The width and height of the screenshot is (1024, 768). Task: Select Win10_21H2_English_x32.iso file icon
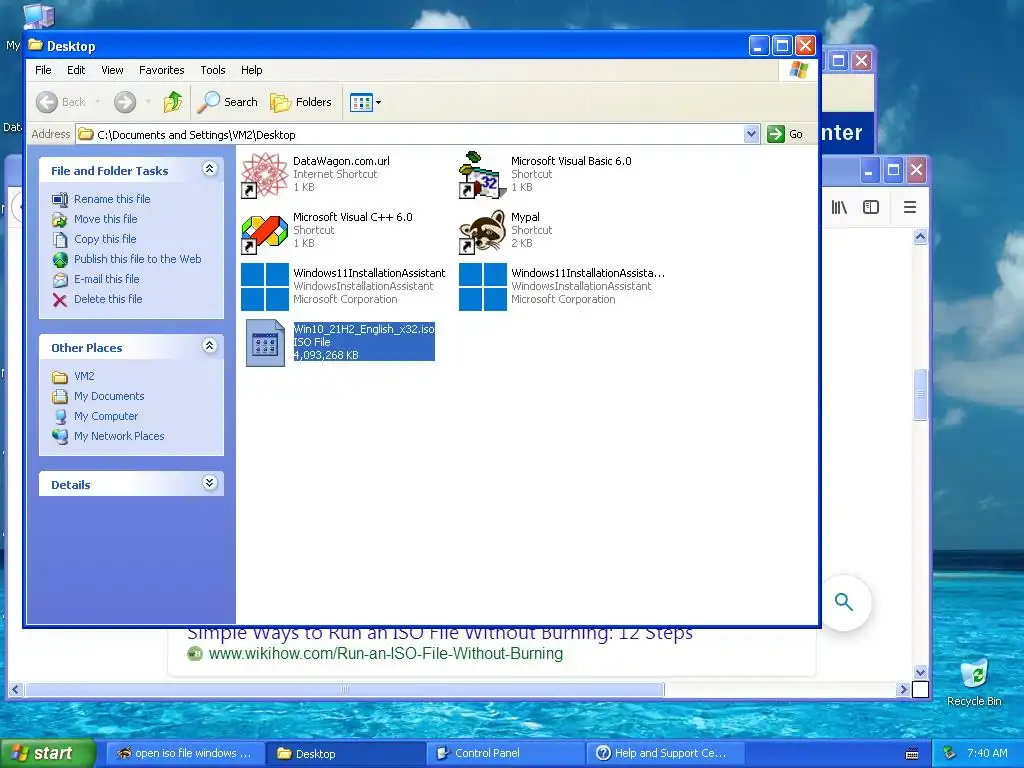264,343
